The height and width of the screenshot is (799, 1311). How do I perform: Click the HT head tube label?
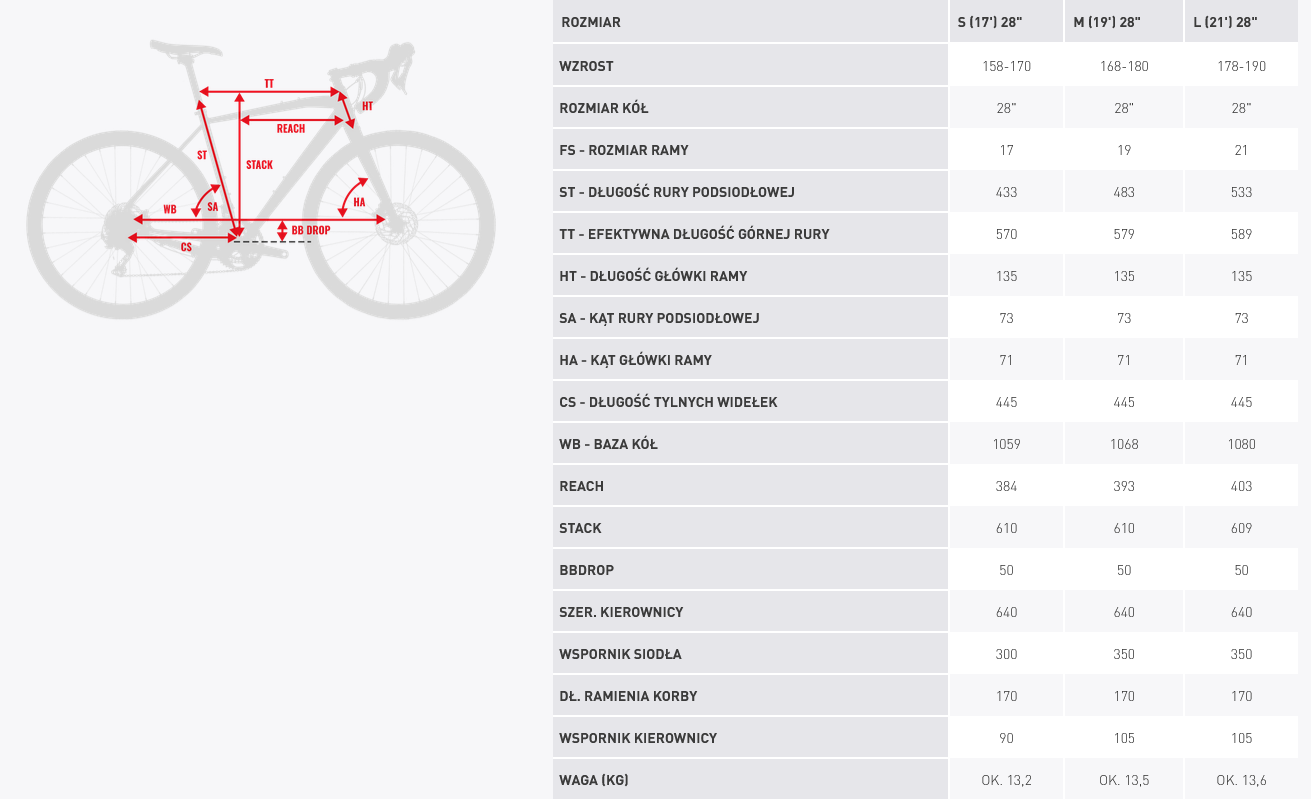pyautogui.click(x=367, y=106)
